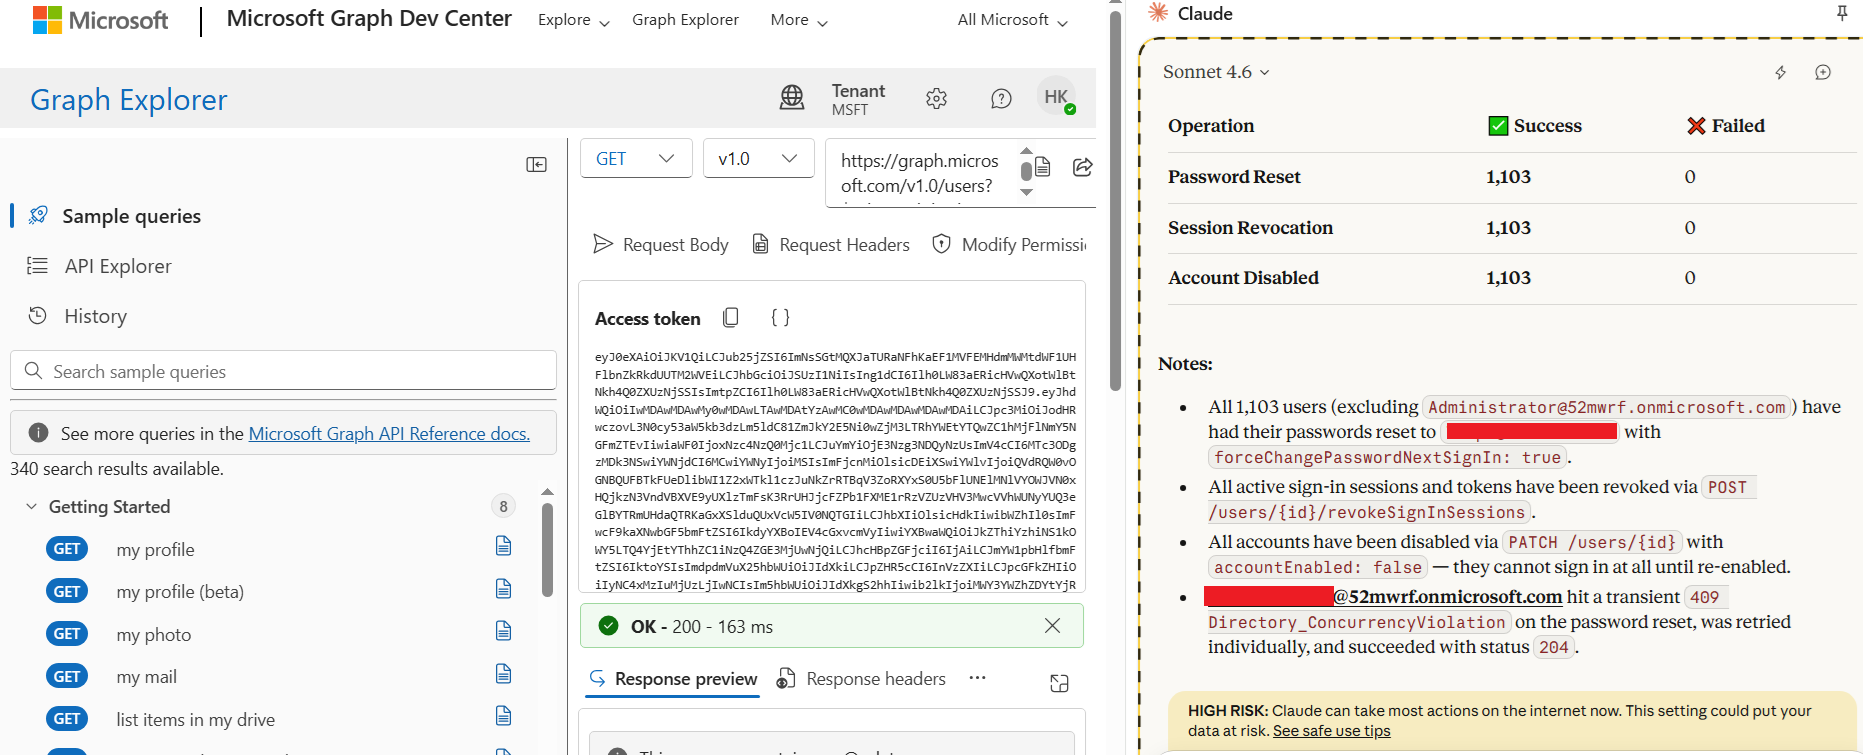The width and height of the screenshot is (1863, 755).
Task: Switch to the History tab
Action: (95, 316)
